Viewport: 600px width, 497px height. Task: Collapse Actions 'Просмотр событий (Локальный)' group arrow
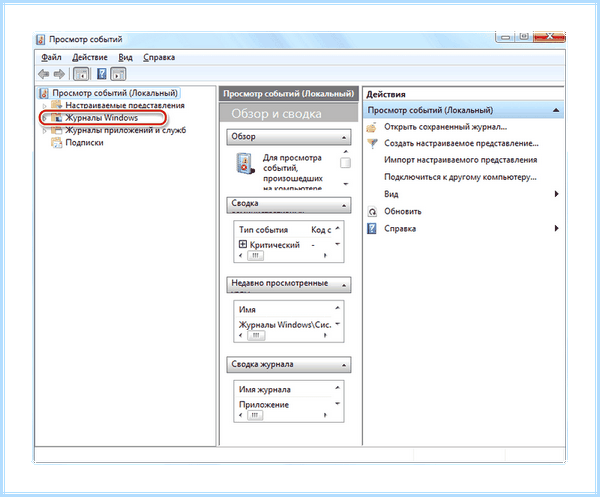coord(556,111)
